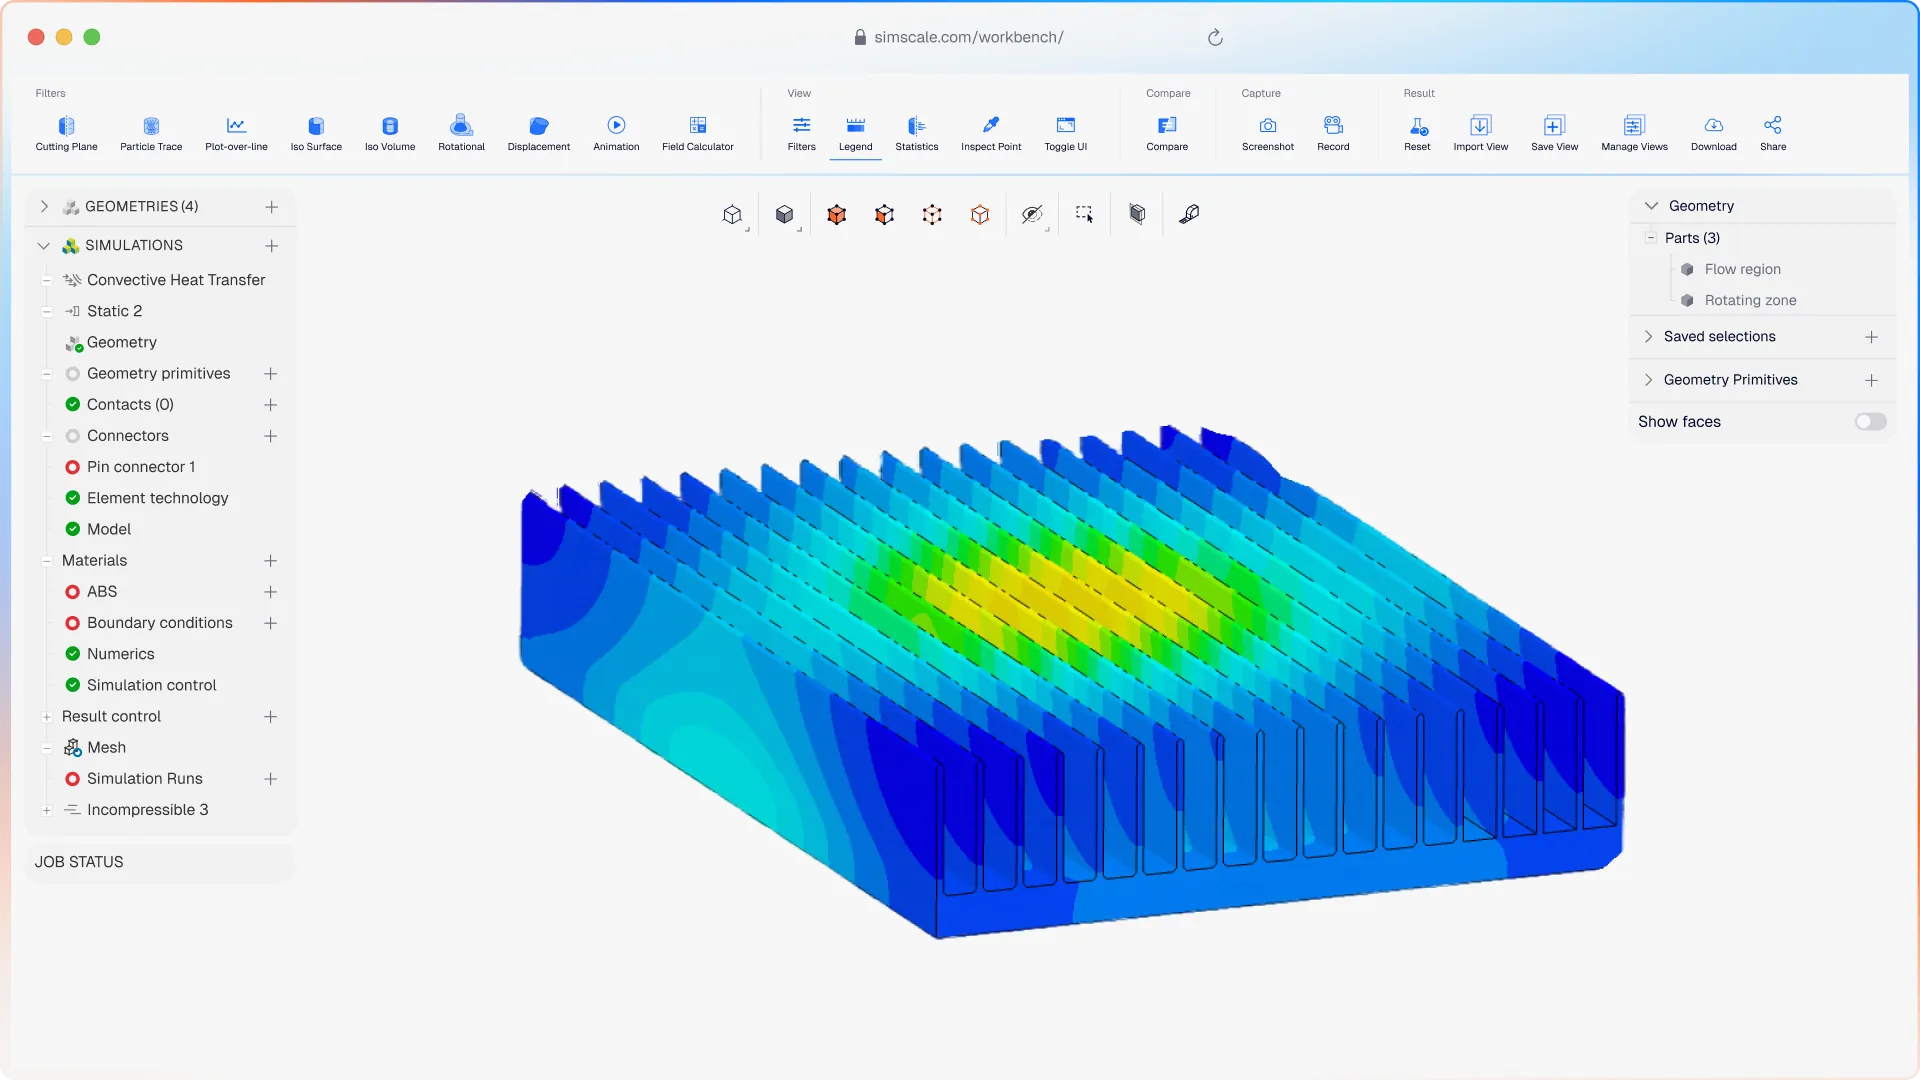Select the Static 2 simulation

coord(114,311)
